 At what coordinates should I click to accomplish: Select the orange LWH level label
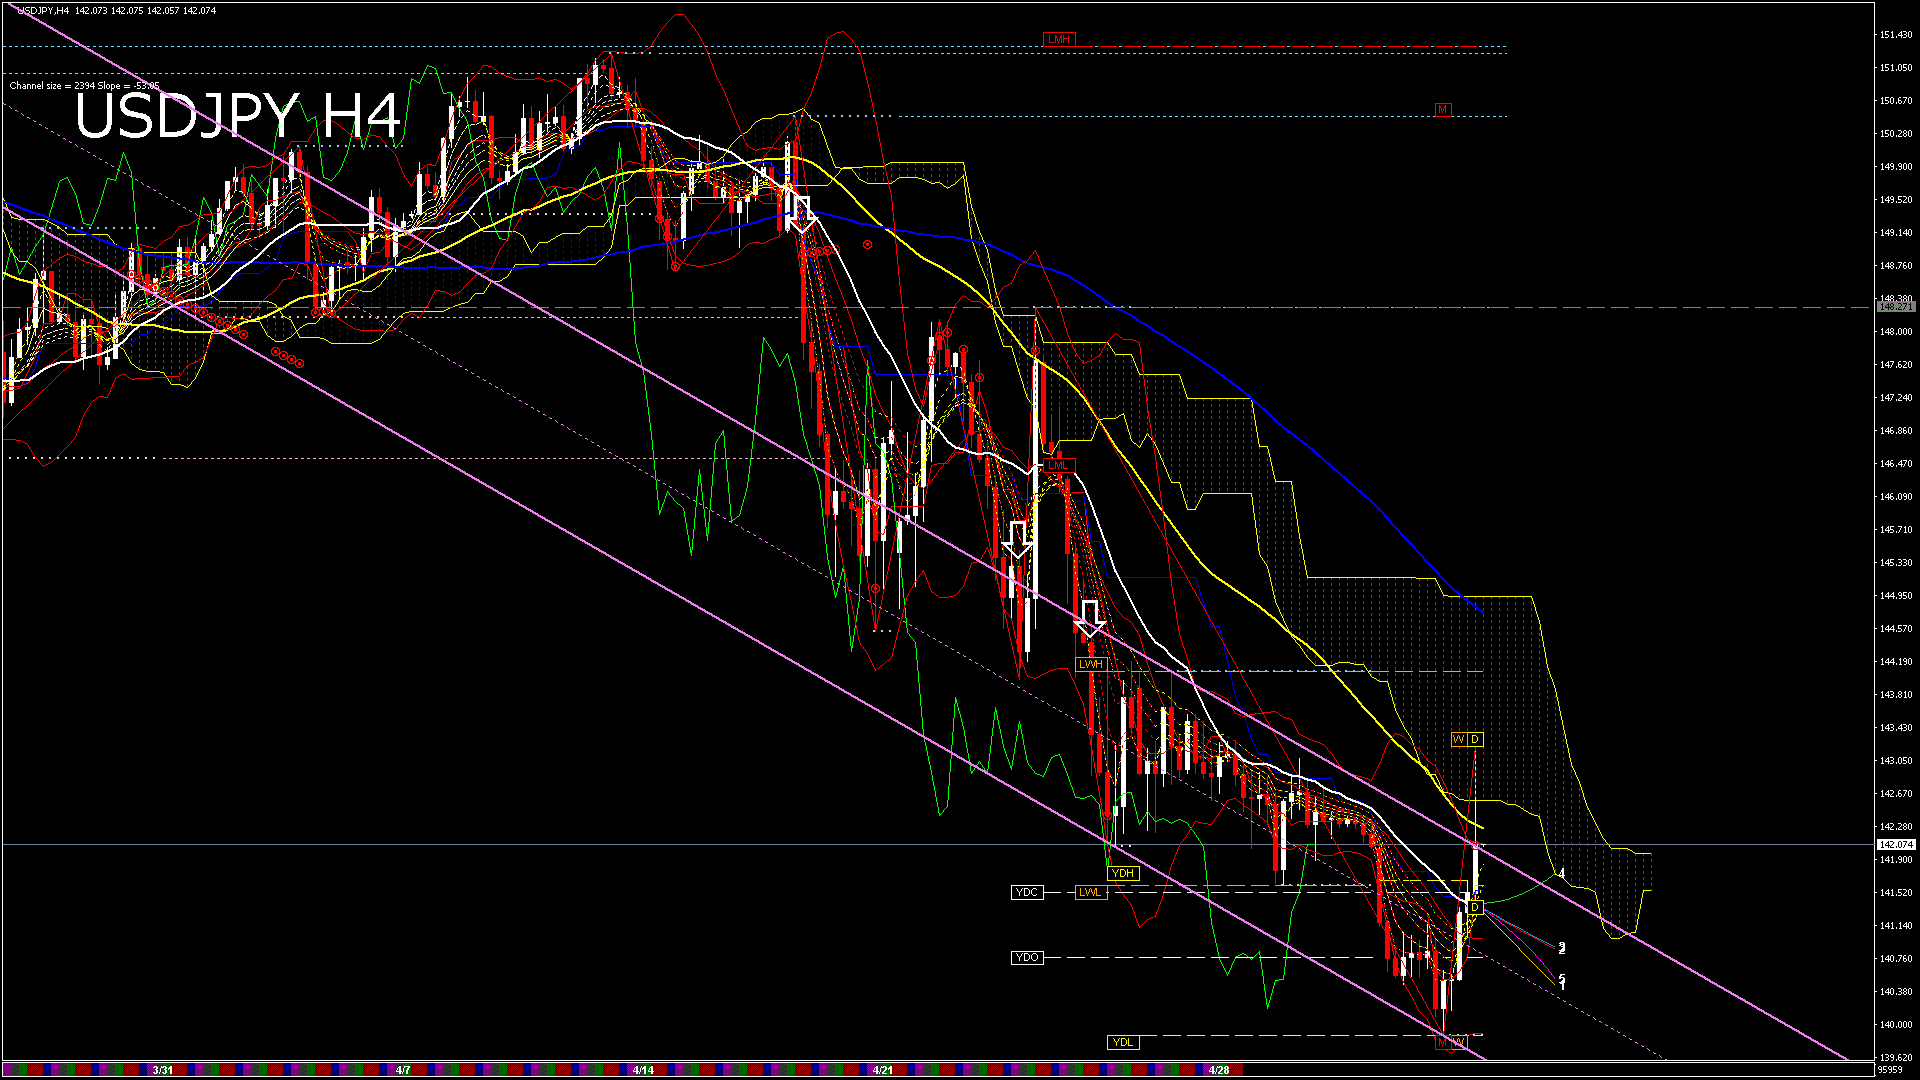(x=1091, y=665)
